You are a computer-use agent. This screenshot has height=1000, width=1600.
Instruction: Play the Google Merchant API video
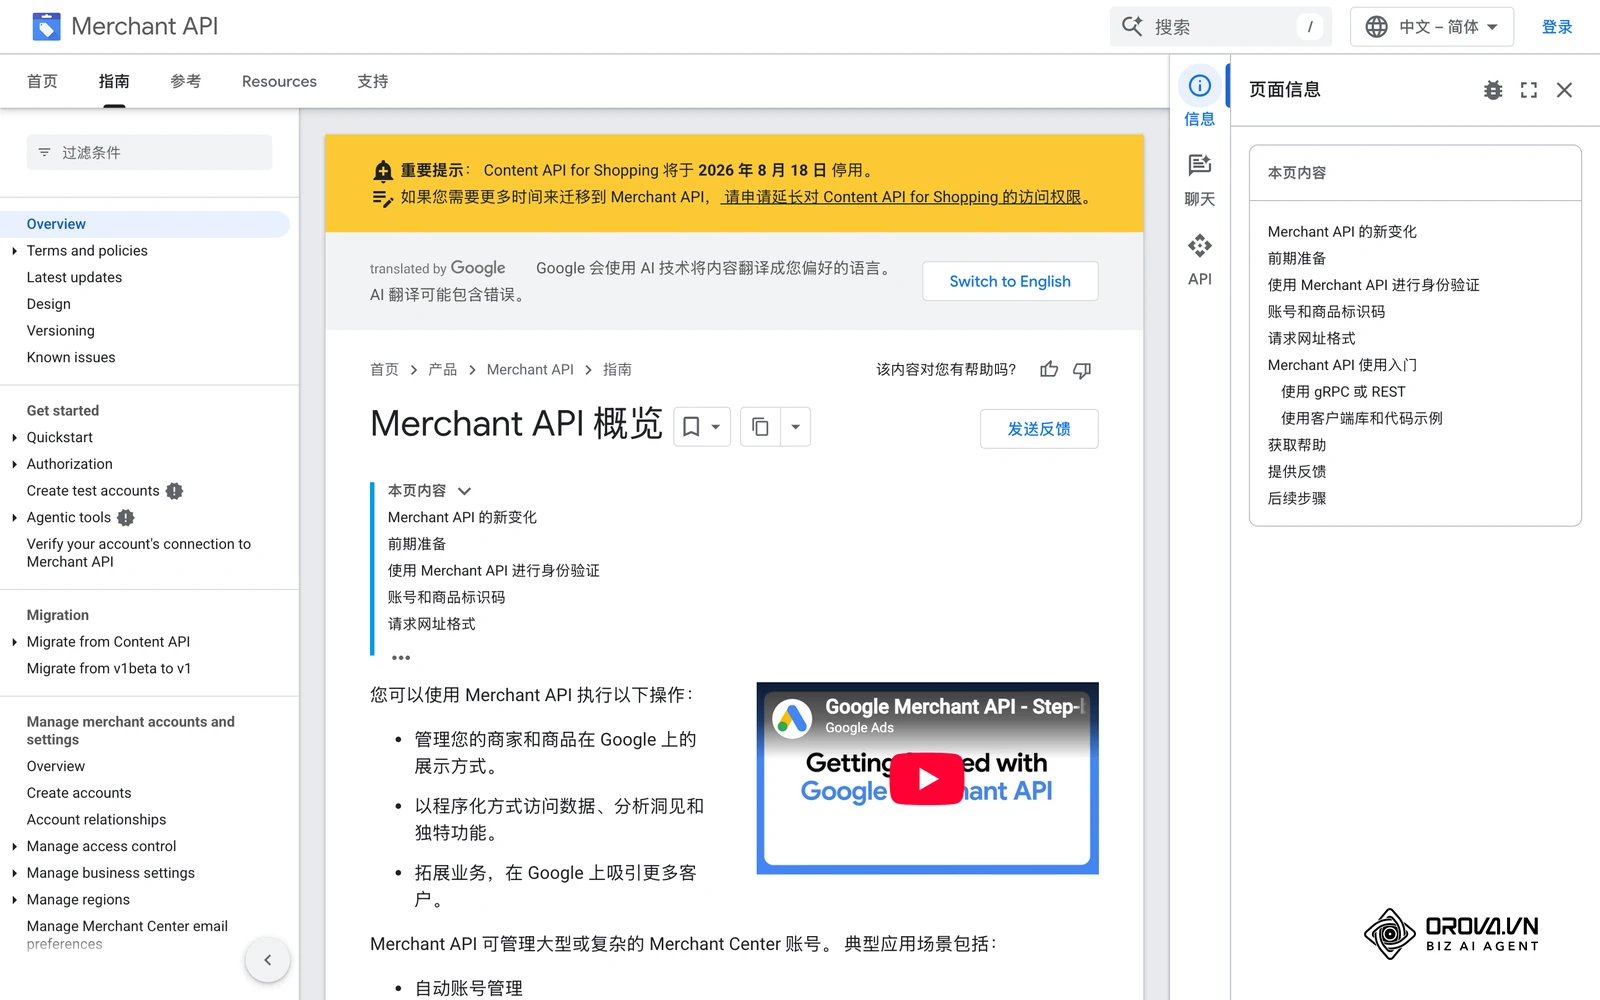click(x=927, y=778)
